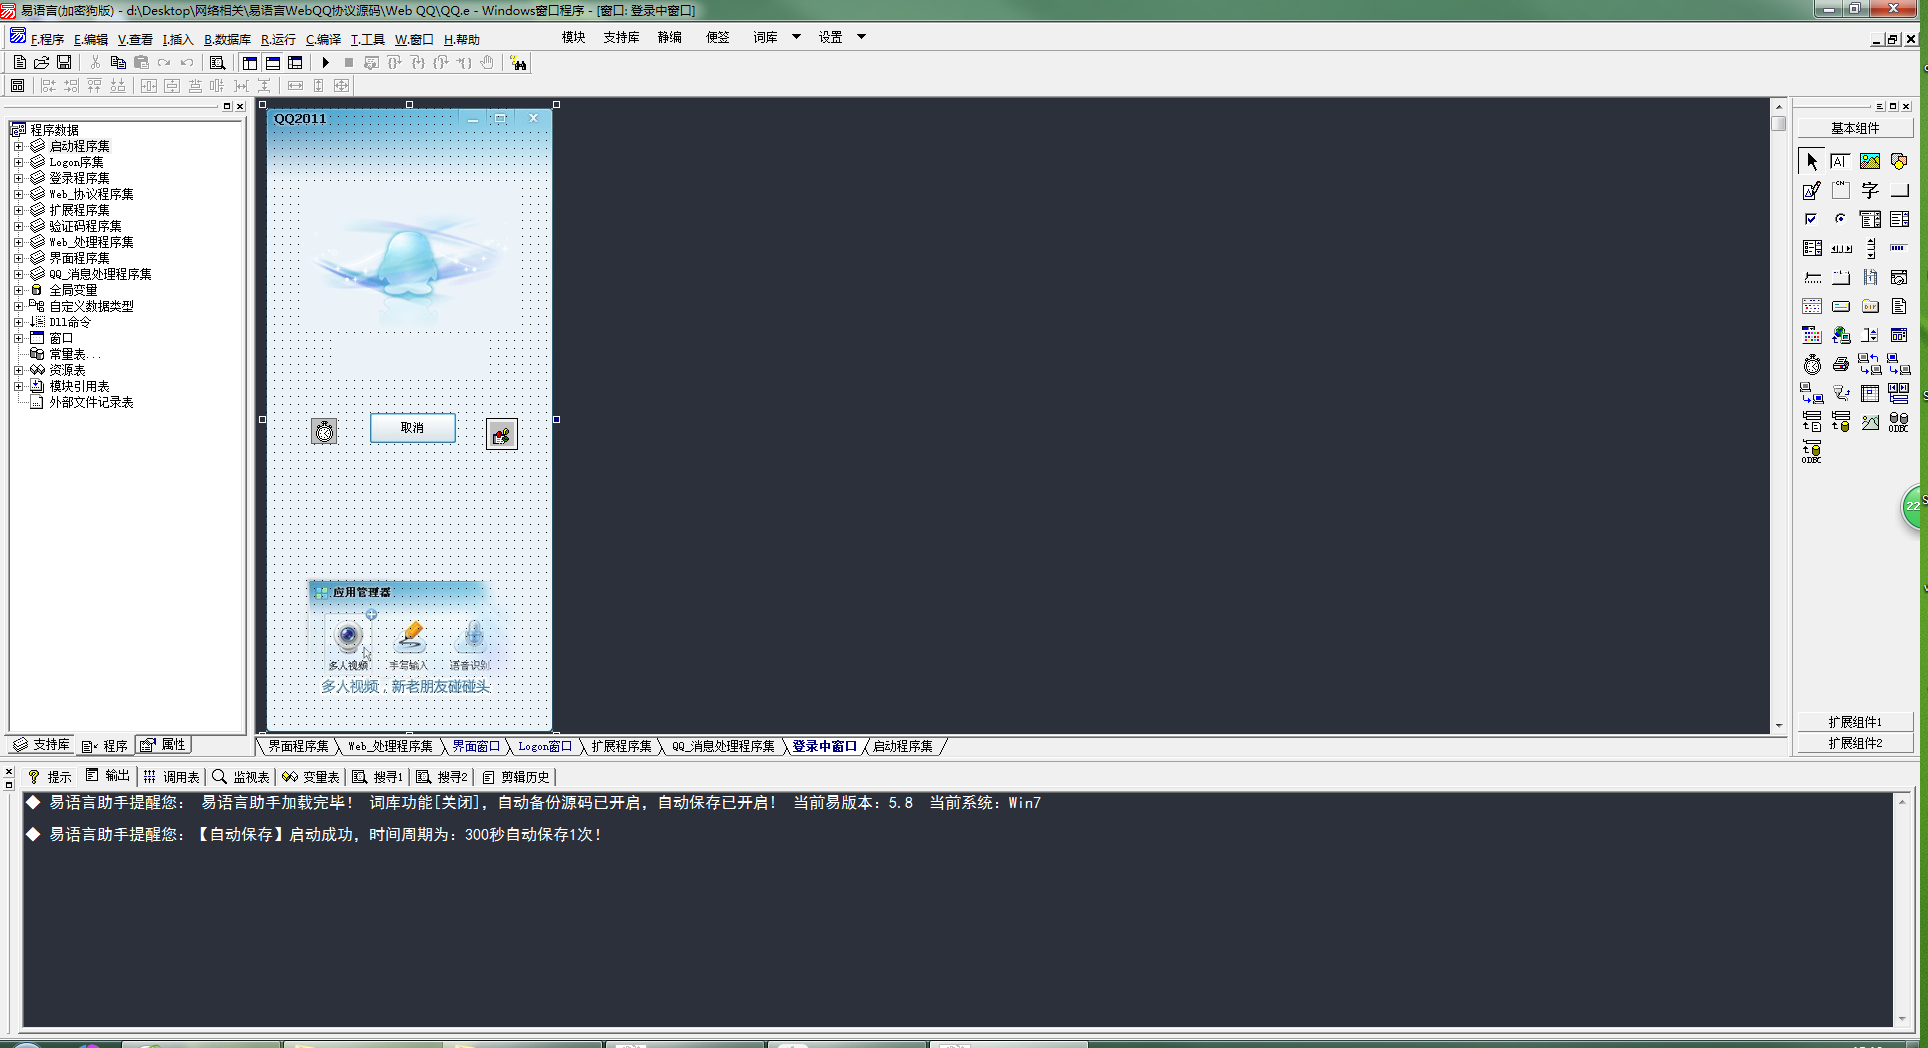This screenshot has width=1928, height=1048.
Task: Click the 模块 toolbar button
Action: (x=573, y=37)
